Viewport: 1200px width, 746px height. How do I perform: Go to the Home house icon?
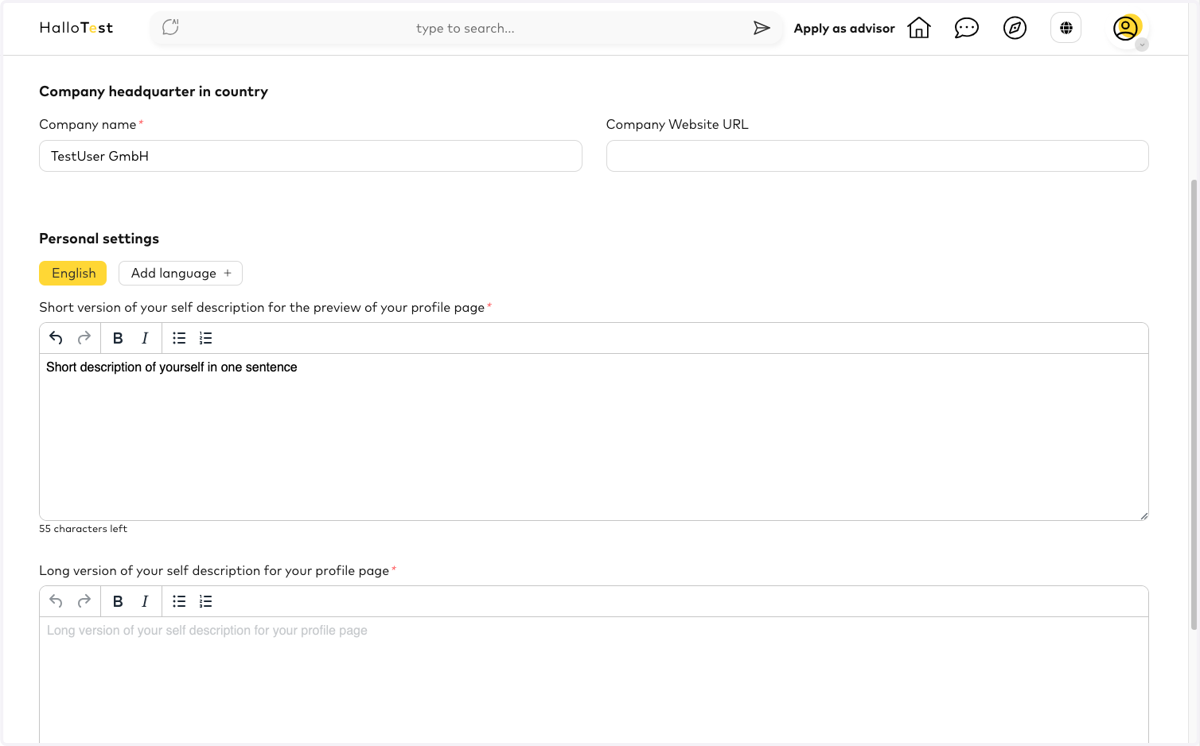coord(919,28)
